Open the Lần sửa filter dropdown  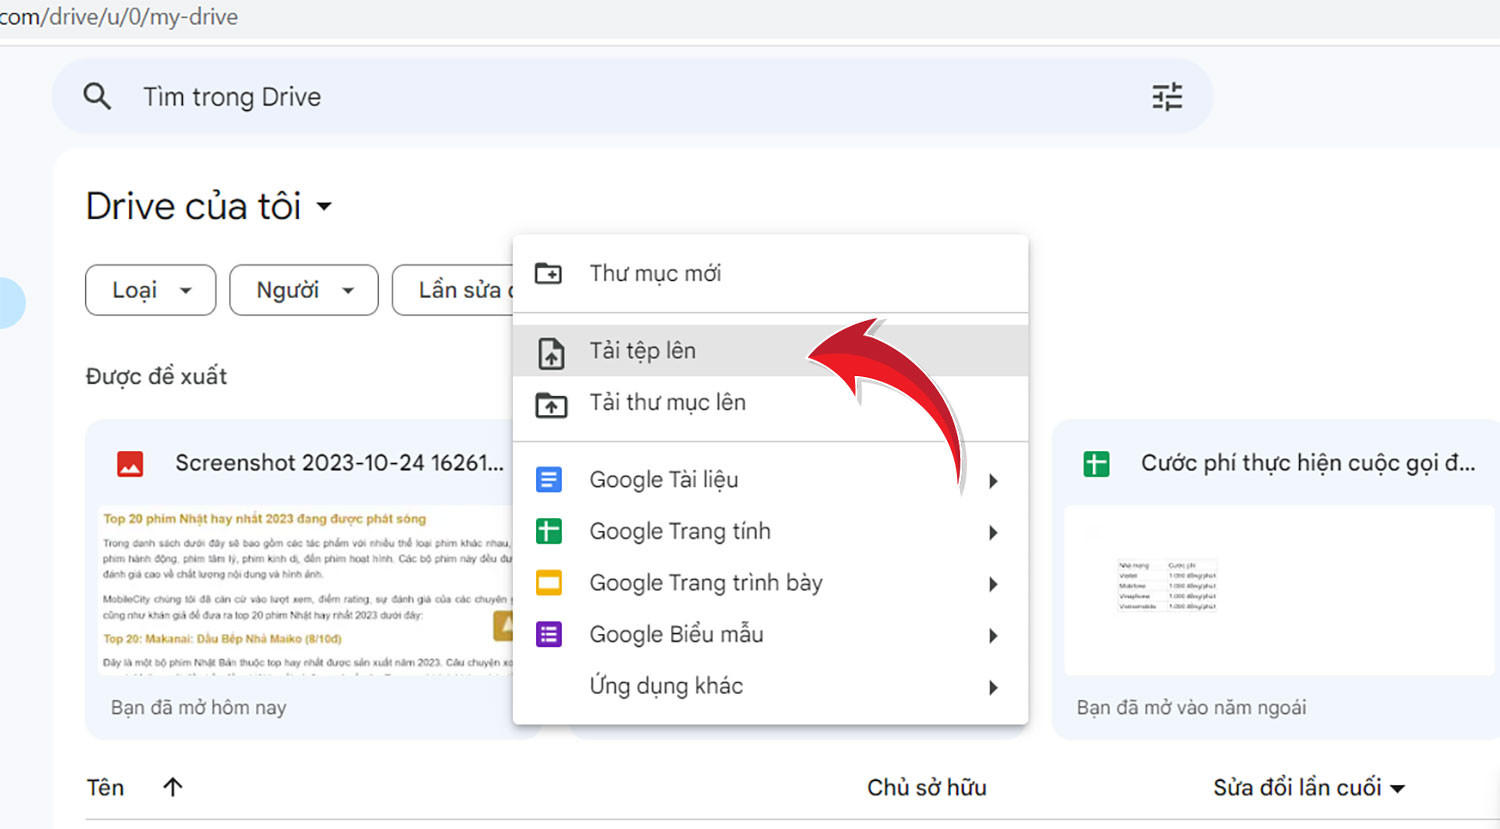coord(453,290)
